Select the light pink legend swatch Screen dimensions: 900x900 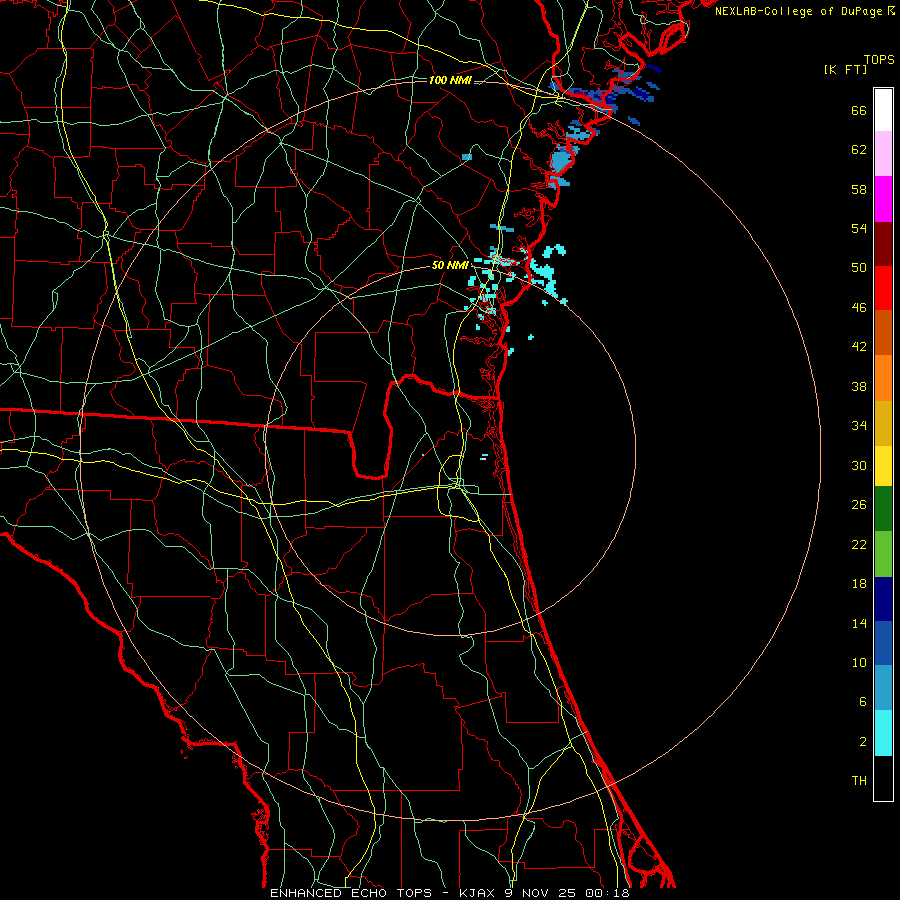(x=883, y=154)
